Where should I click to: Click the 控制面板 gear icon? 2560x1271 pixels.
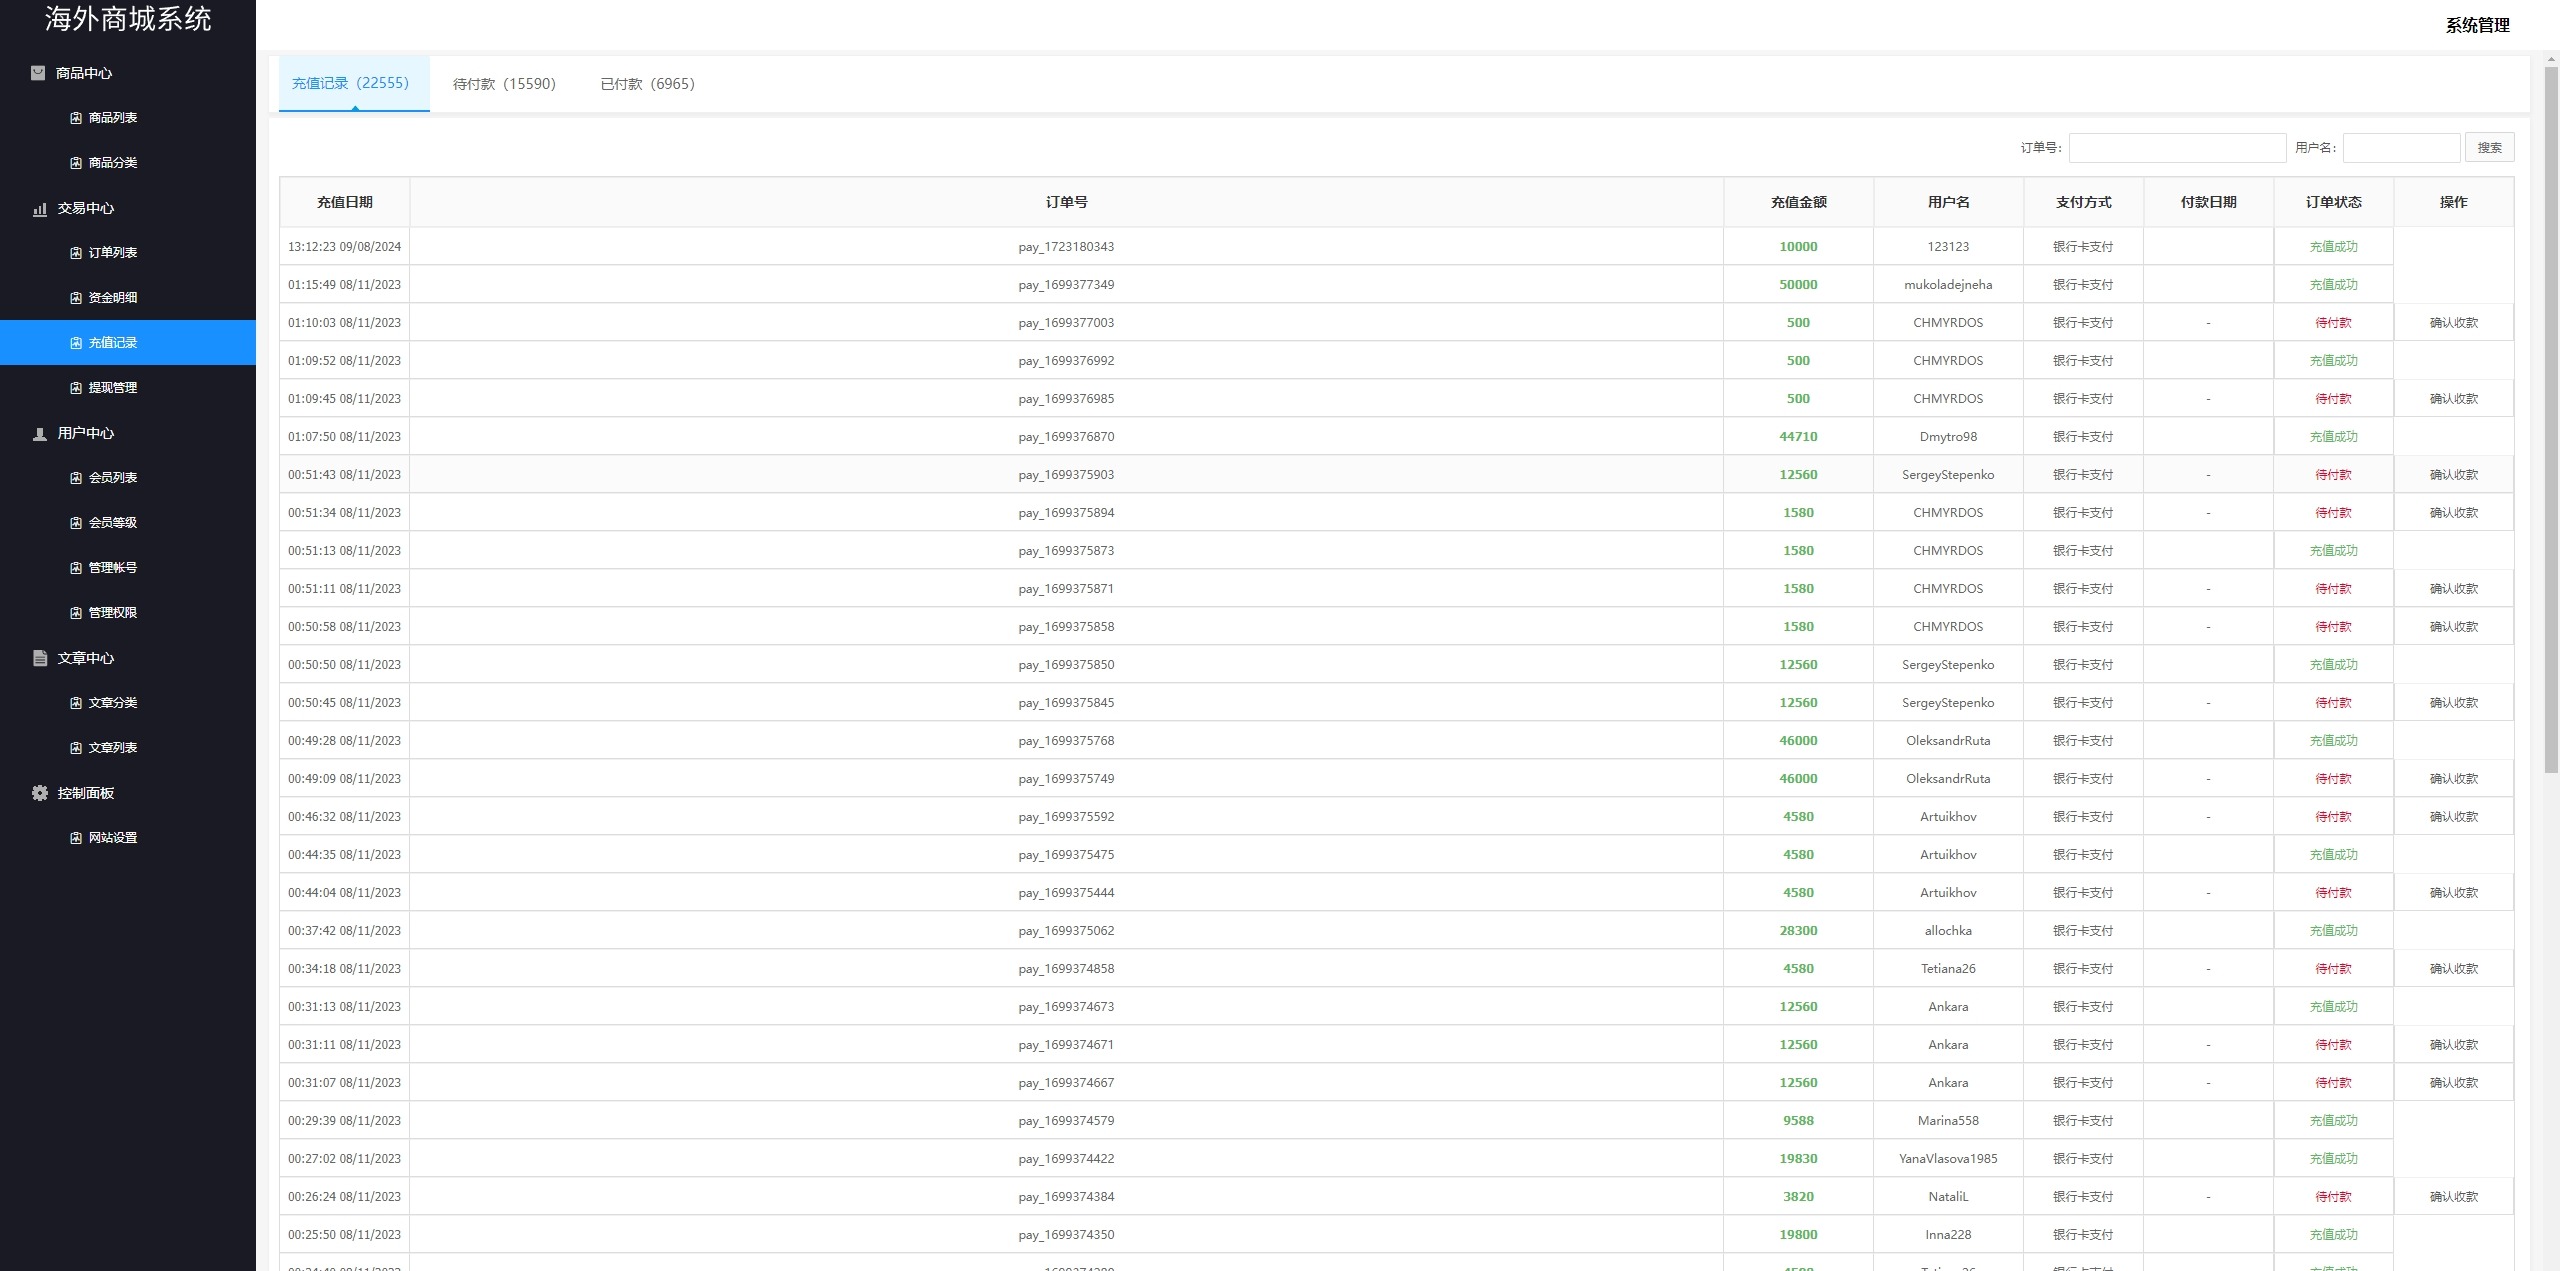(40, 793)
